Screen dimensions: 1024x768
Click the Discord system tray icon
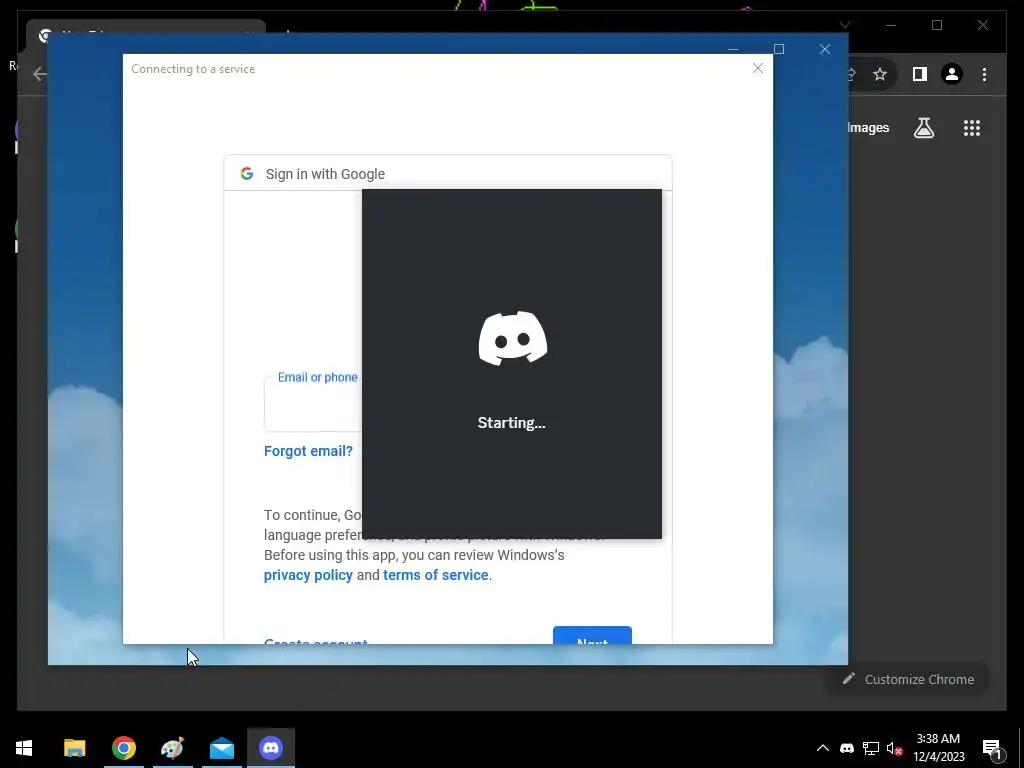pyautogui.click(x=847, y=748)
